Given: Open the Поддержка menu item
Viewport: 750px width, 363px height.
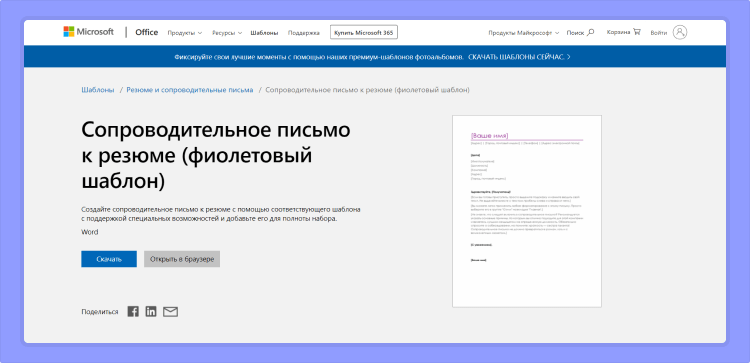Looking at the screenshot, I should [304, 33].
